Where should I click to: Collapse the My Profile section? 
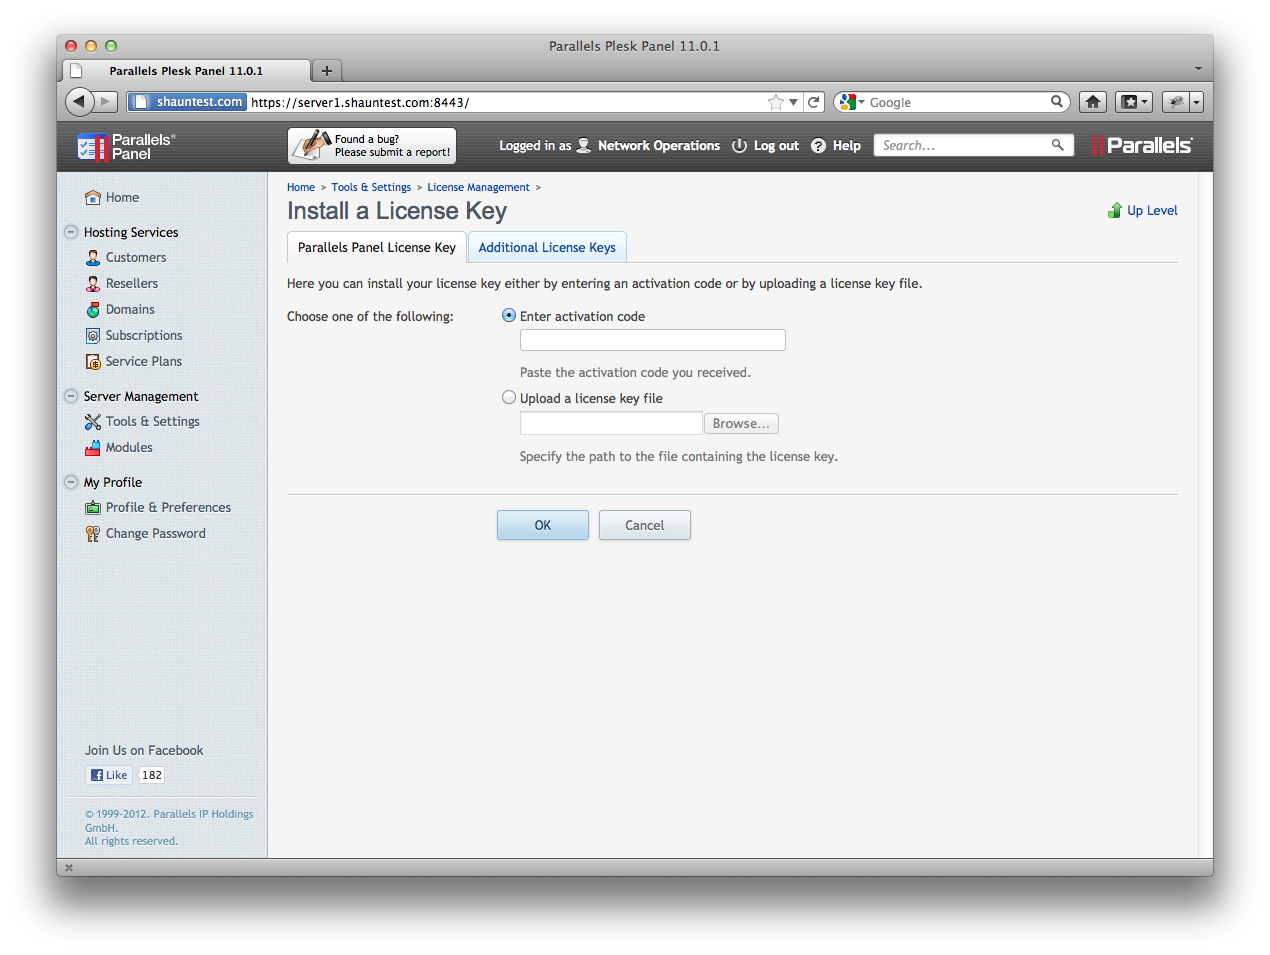point(71,482)
